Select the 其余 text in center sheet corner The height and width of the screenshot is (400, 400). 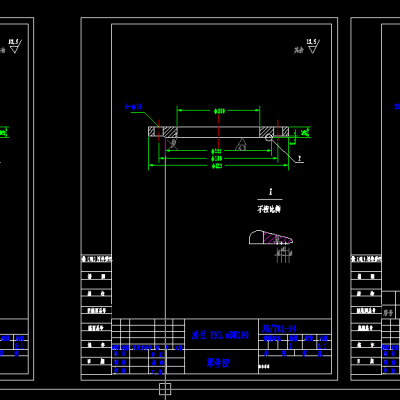298,50
